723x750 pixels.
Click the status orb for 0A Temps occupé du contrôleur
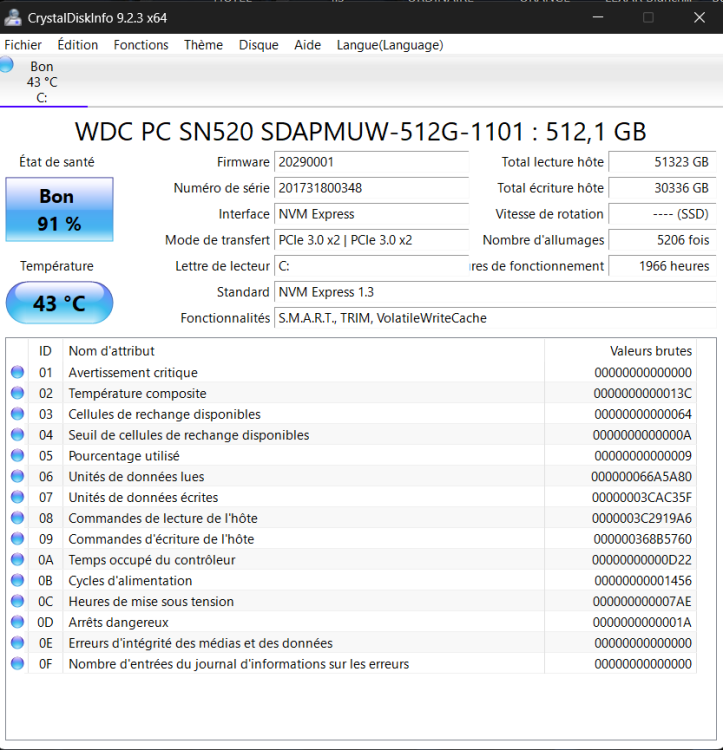pos(17,559)
